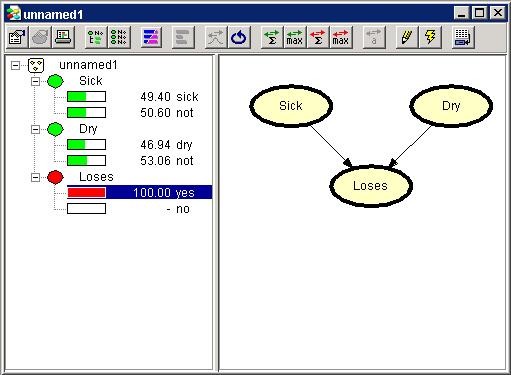Screen dimensions: 511x375
Task: Click the blue and magenta bars icon
Action: 151,37
